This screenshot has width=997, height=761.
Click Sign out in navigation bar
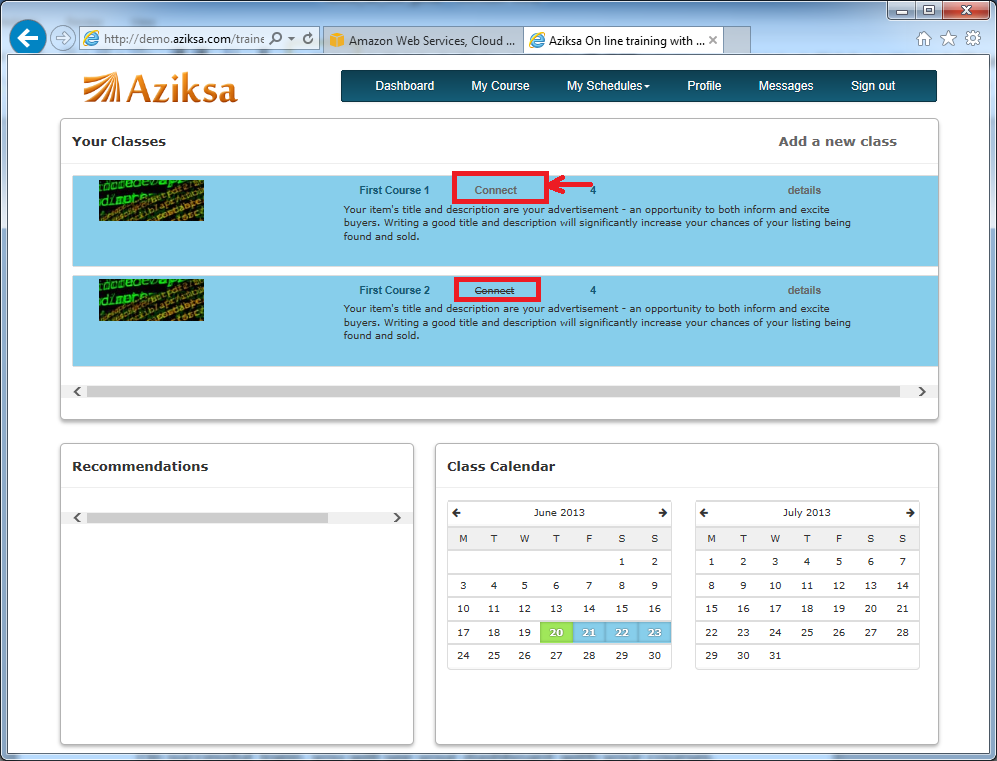(x=872, y=86)
